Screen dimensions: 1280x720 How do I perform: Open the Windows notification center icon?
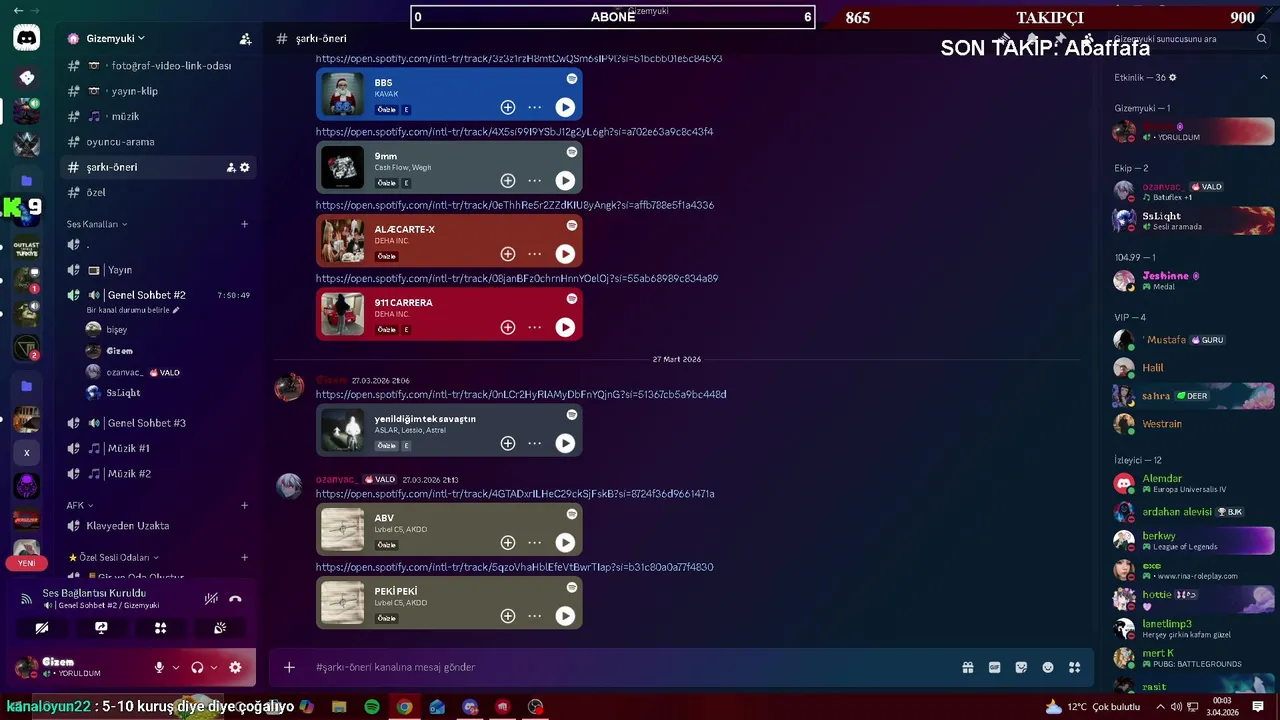tap(1258, 707)
